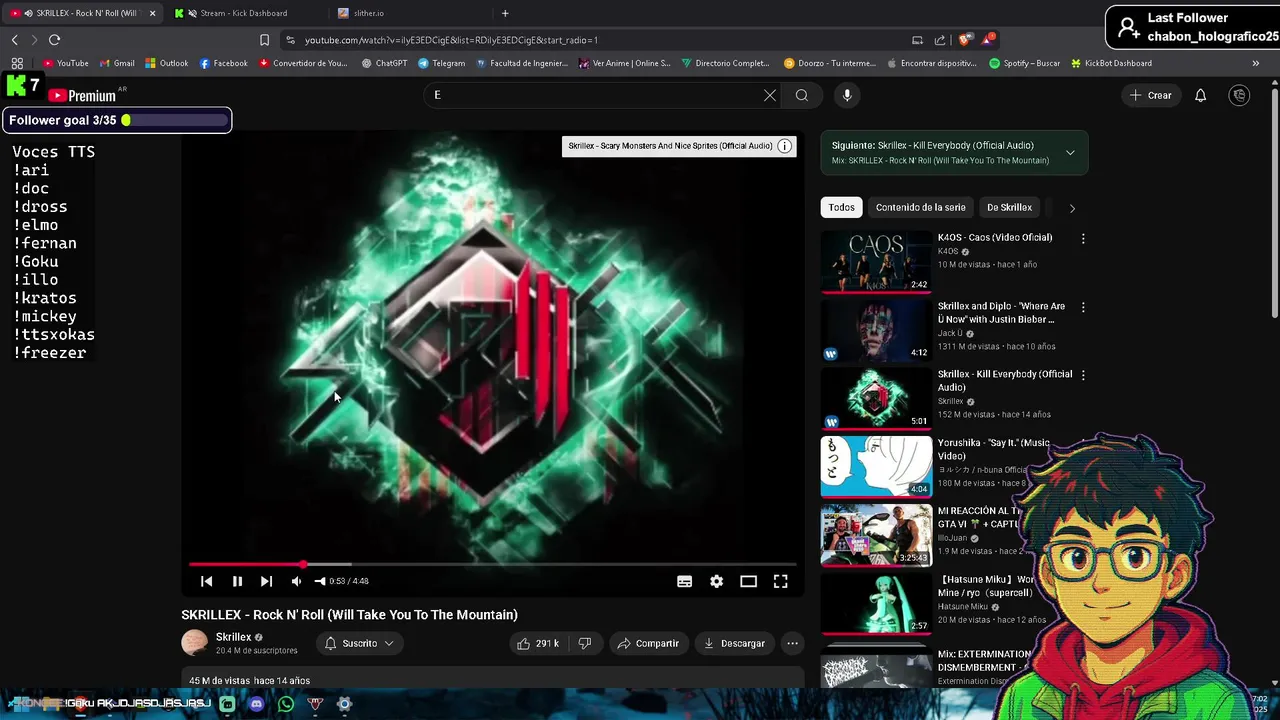Bookmark this page with the bookmark icon
This screenshot has width=1280, height=720.
(264, 40)
